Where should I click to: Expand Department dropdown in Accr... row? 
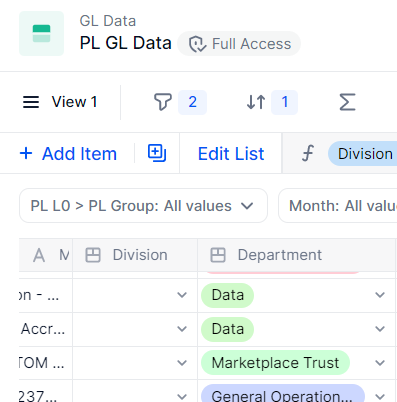click(380, 329)
